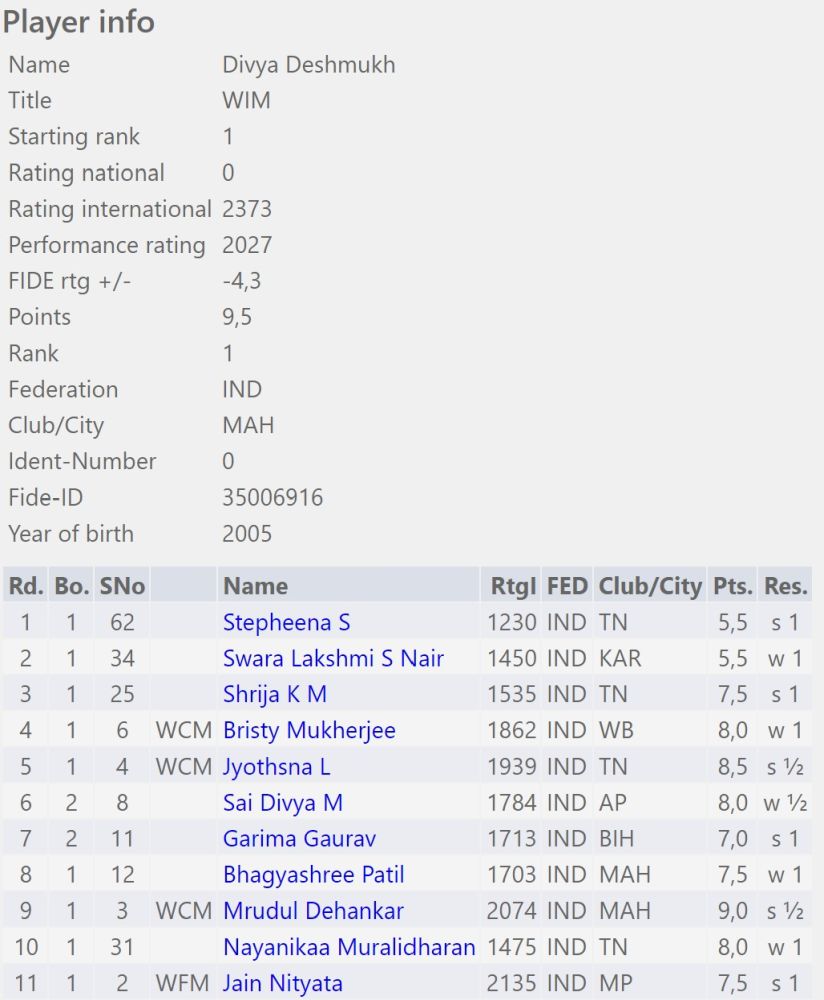824x1000 pixels.
Task: Click the Shrija K M link
Action: point(274,695)
